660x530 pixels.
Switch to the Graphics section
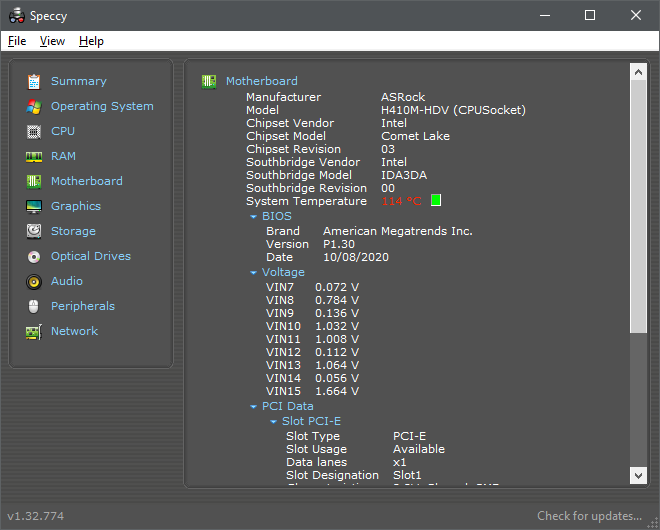(76, 206)
